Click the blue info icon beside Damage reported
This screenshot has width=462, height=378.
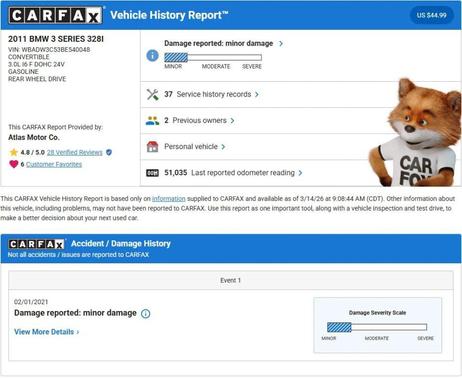[x=153, y=55]
